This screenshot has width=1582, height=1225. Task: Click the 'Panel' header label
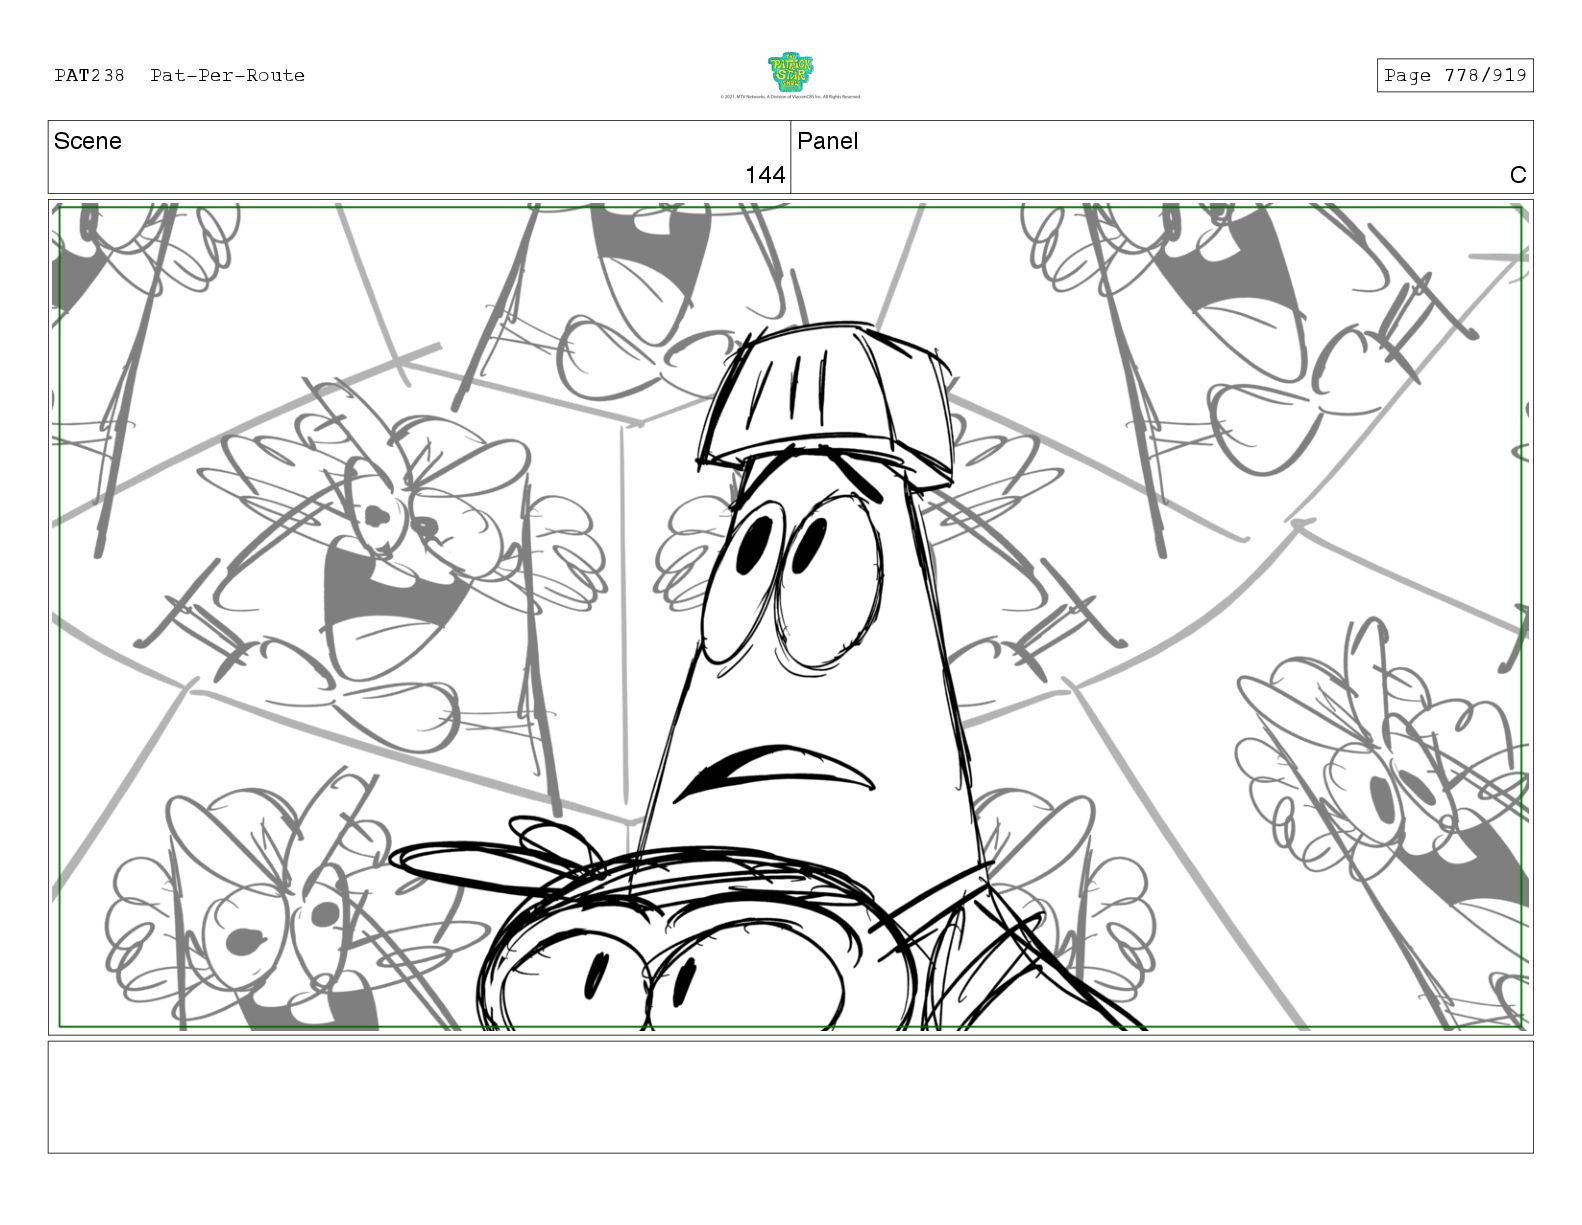click(x=827, y=141)
